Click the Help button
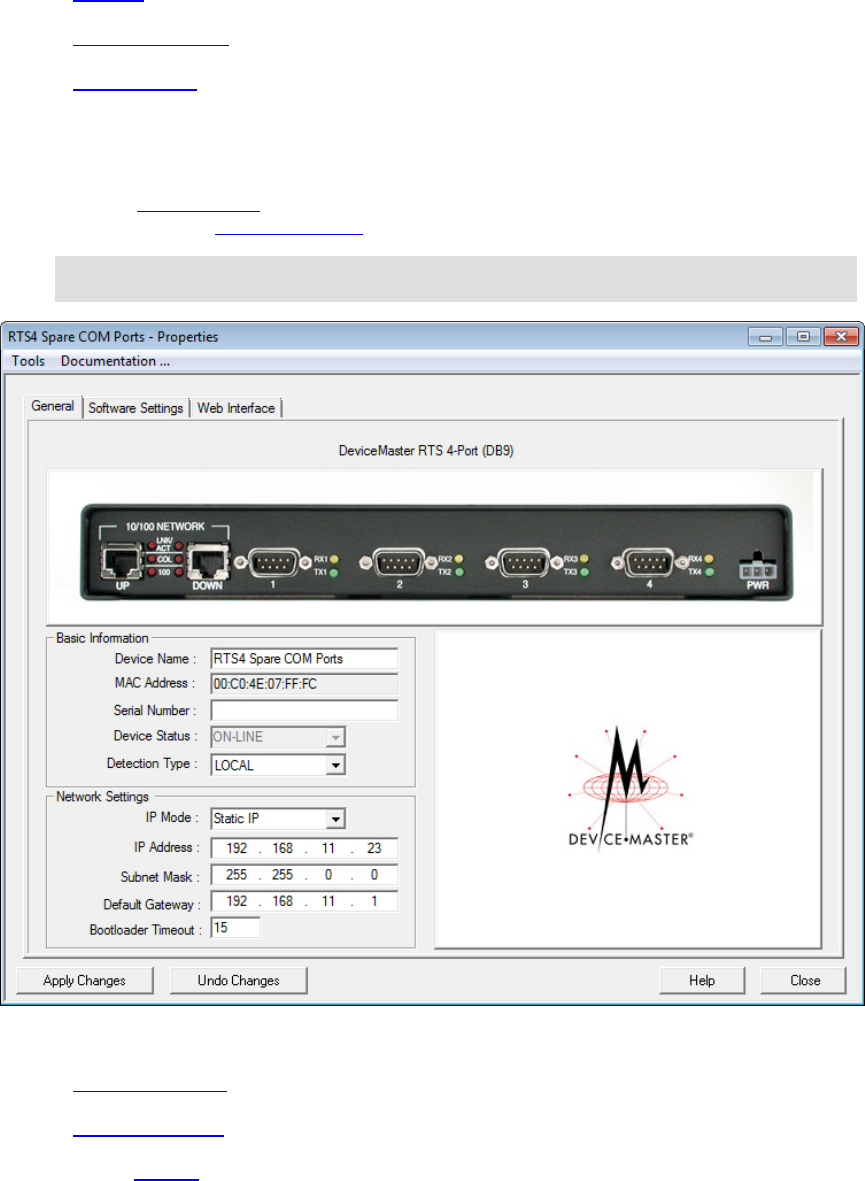 pos(701,981)
